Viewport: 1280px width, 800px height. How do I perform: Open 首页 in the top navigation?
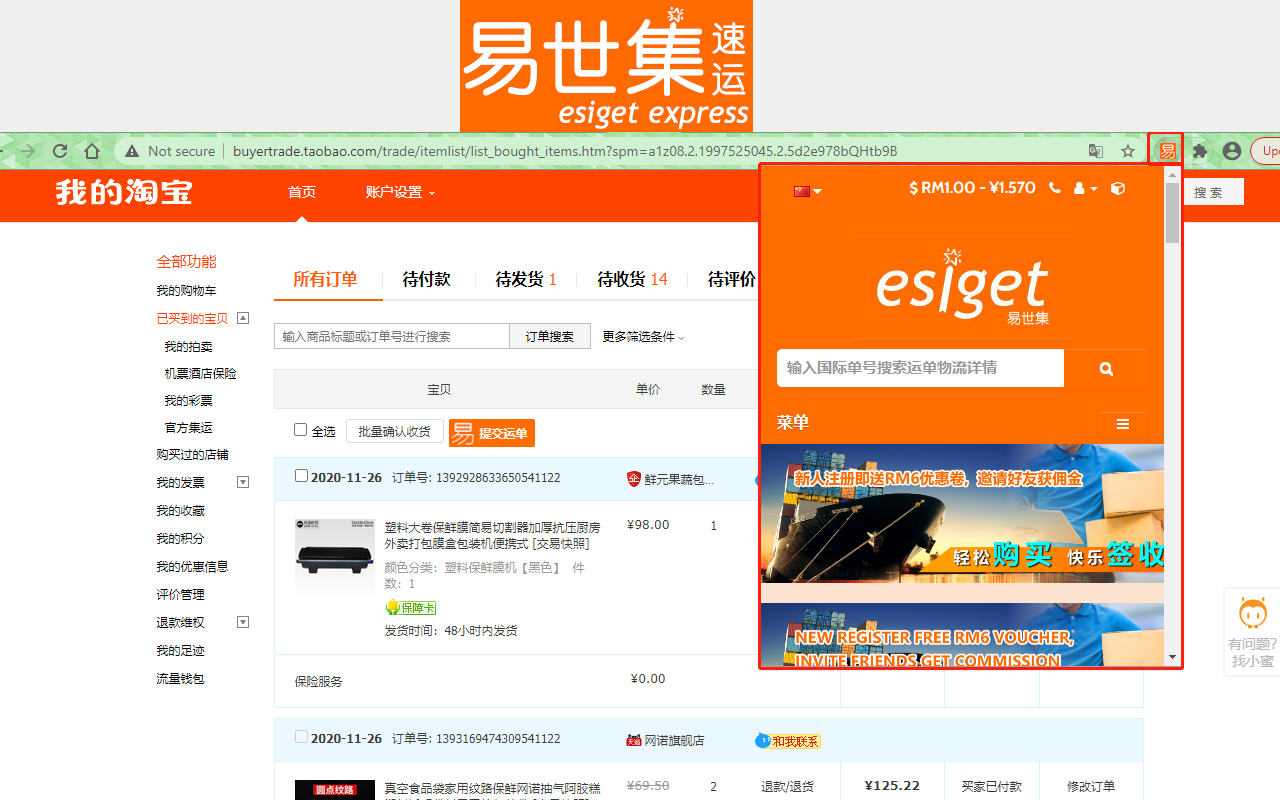(x=302, y=193)
